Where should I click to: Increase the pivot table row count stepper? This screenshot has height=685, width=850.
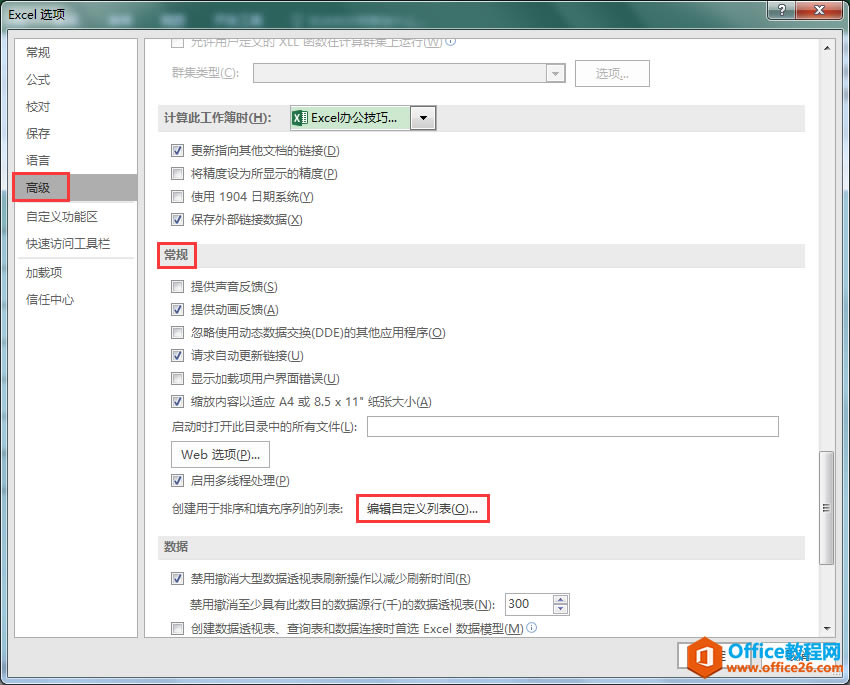coord(561,599)
